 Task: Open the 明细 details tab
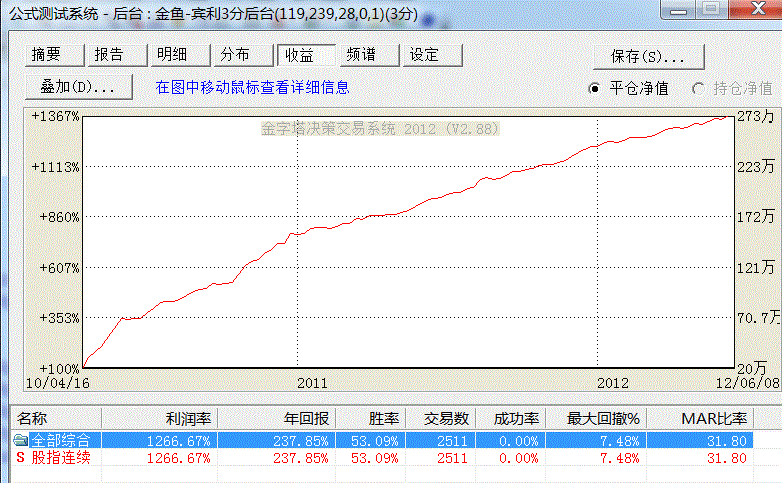tap(180, 55)
